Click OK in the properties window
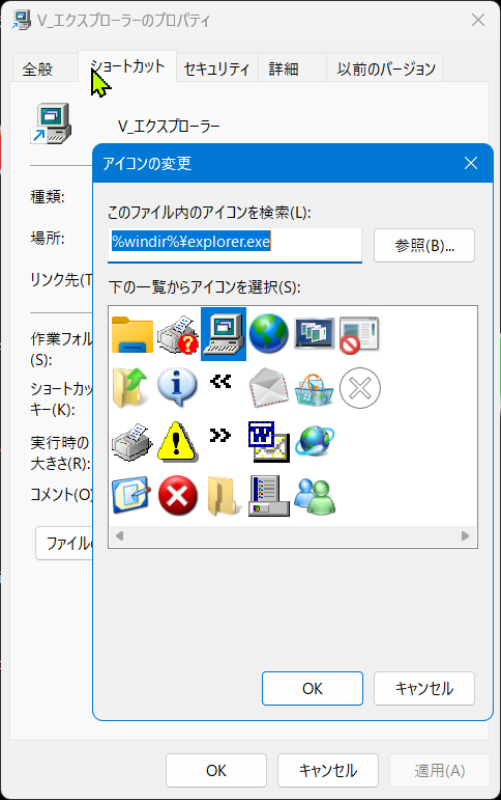501x800 pixels. tap(216, 770)
